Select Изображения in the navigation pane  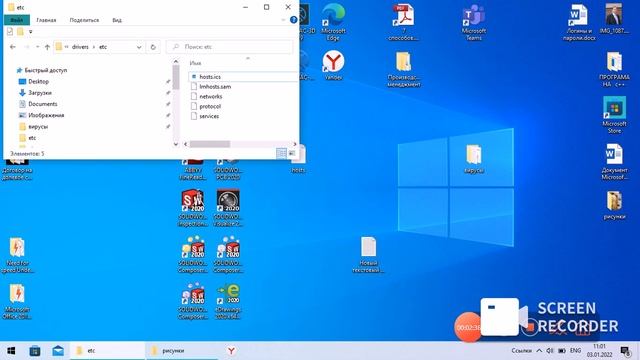click(46, 115)
